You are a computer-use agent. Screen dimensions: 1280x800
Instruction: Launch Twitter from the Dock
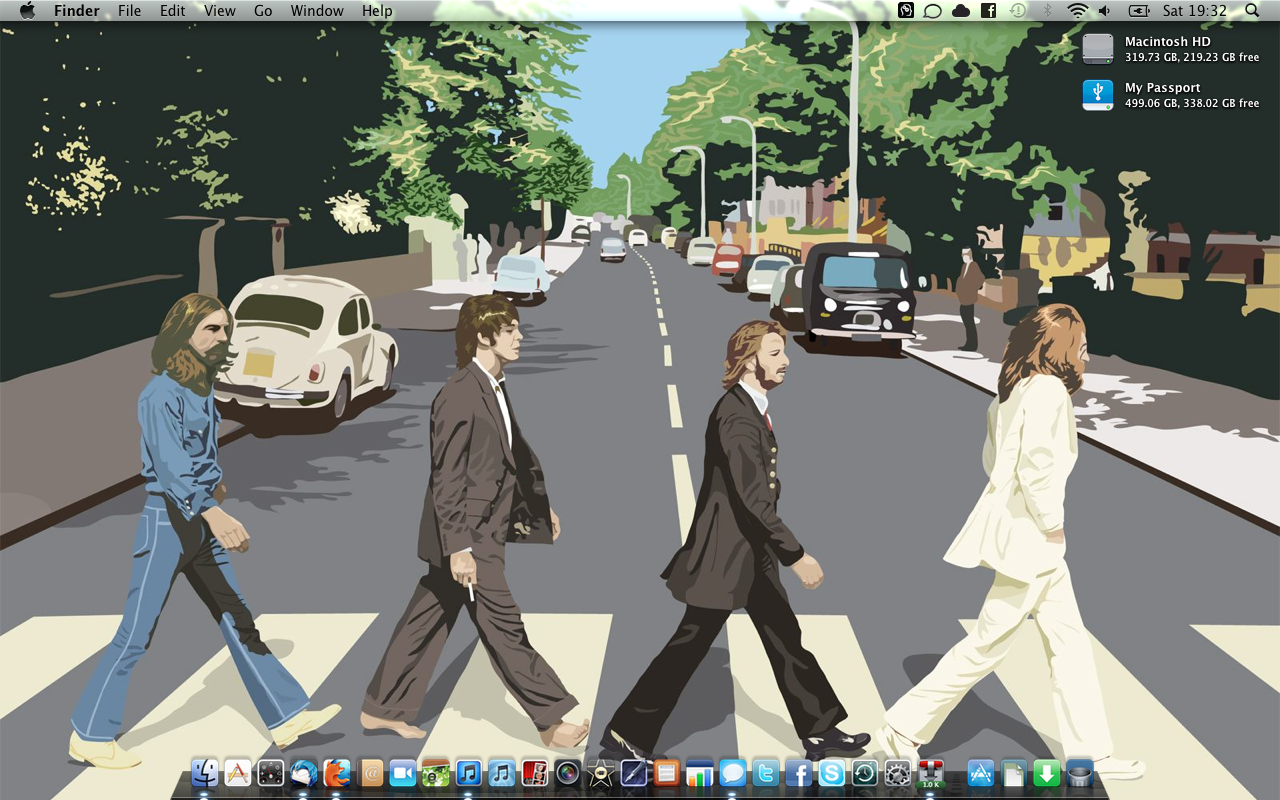(766, 772)
